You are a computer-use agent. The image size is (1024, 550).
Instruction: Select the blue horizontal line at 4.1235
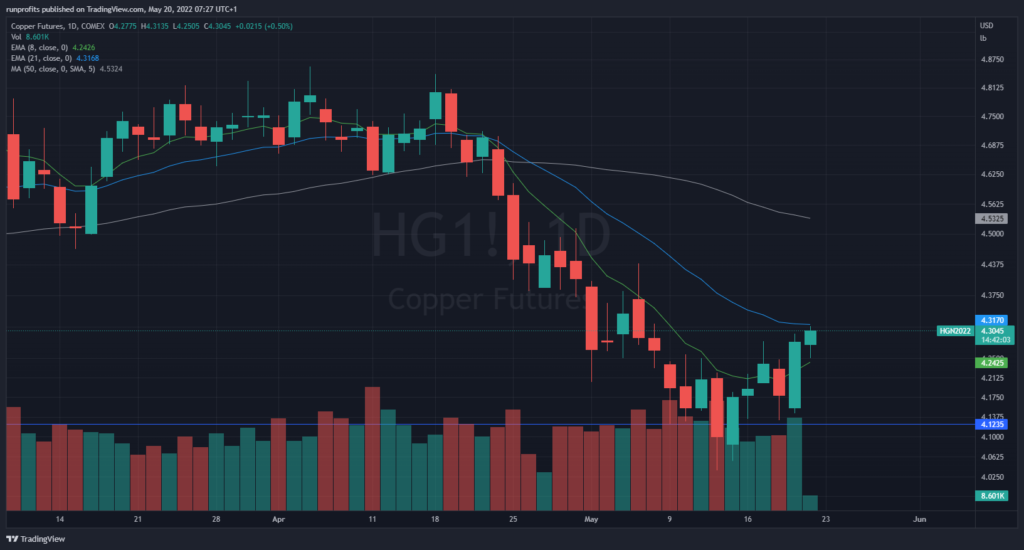pos(300,425)
